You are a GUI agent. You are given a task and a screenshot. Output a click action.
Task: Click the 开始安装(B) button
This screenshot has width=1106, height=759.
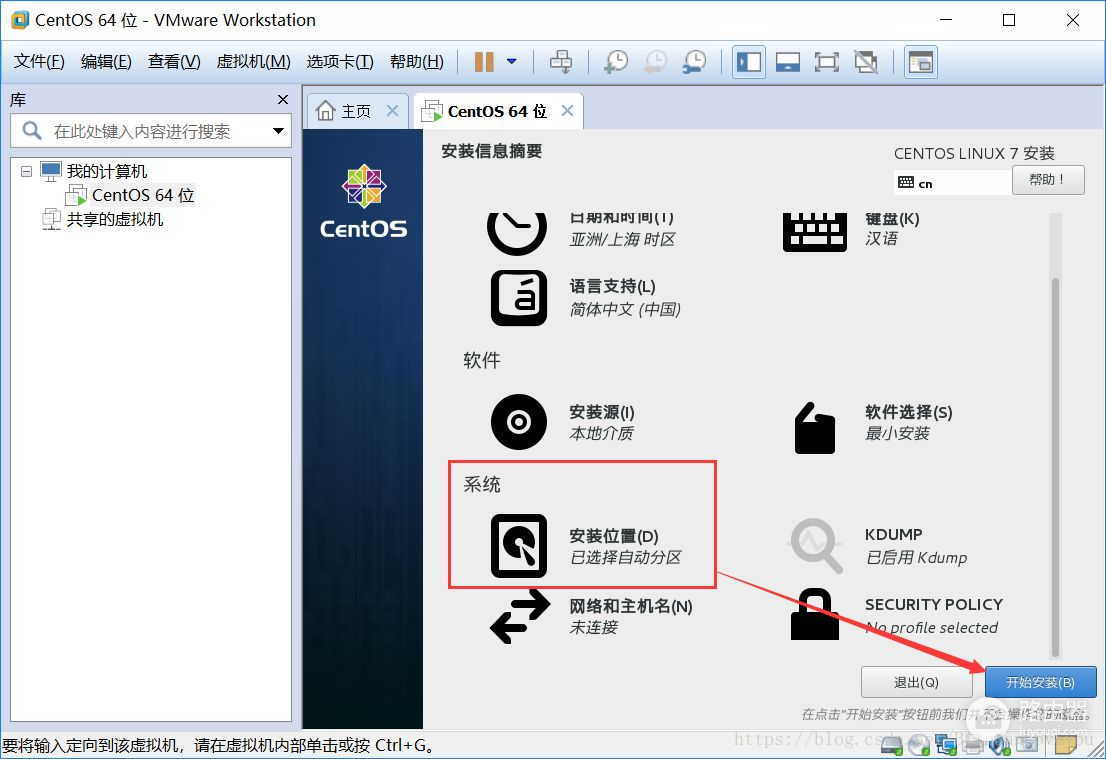[1040, 682]
